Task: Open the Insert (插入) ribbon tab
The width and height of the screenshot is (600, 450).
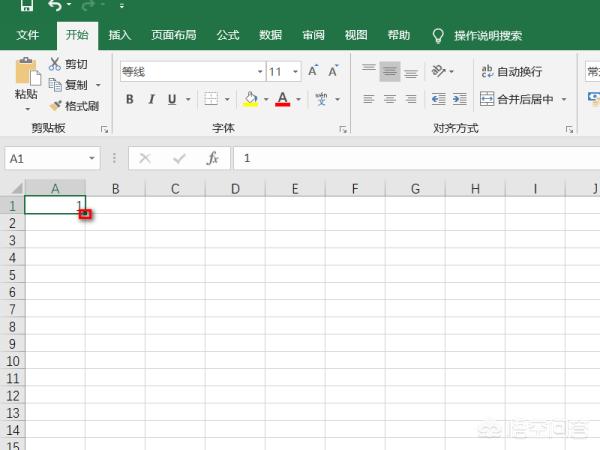Action: [119, 35]
